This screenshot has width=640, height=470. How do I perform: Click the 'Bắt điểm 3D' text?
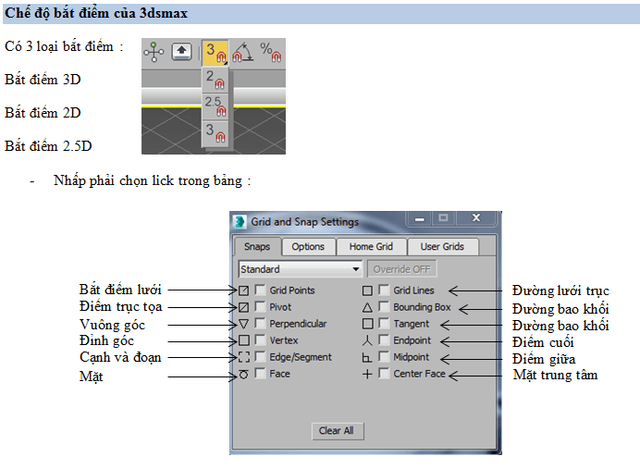[43, 79]
